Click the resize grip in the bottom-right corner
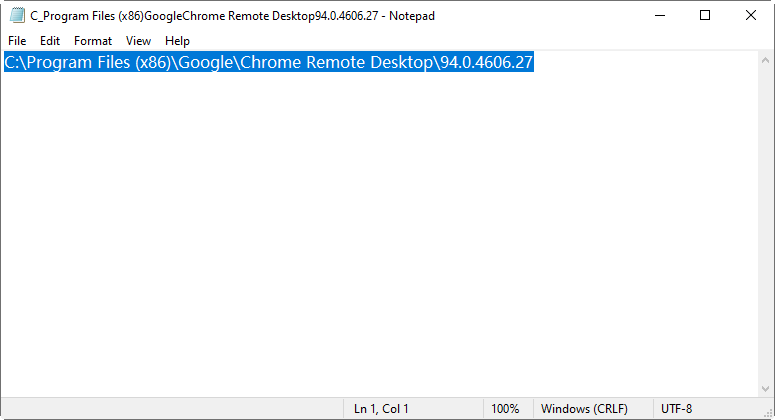775x420 pixels. (x=767, y=412)
